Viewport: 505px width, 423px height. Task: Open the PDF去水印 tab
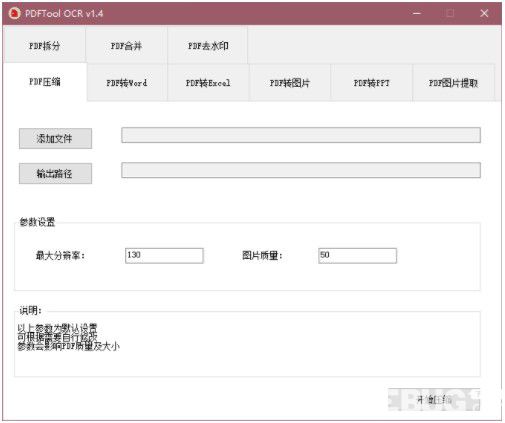coord(208,45)
